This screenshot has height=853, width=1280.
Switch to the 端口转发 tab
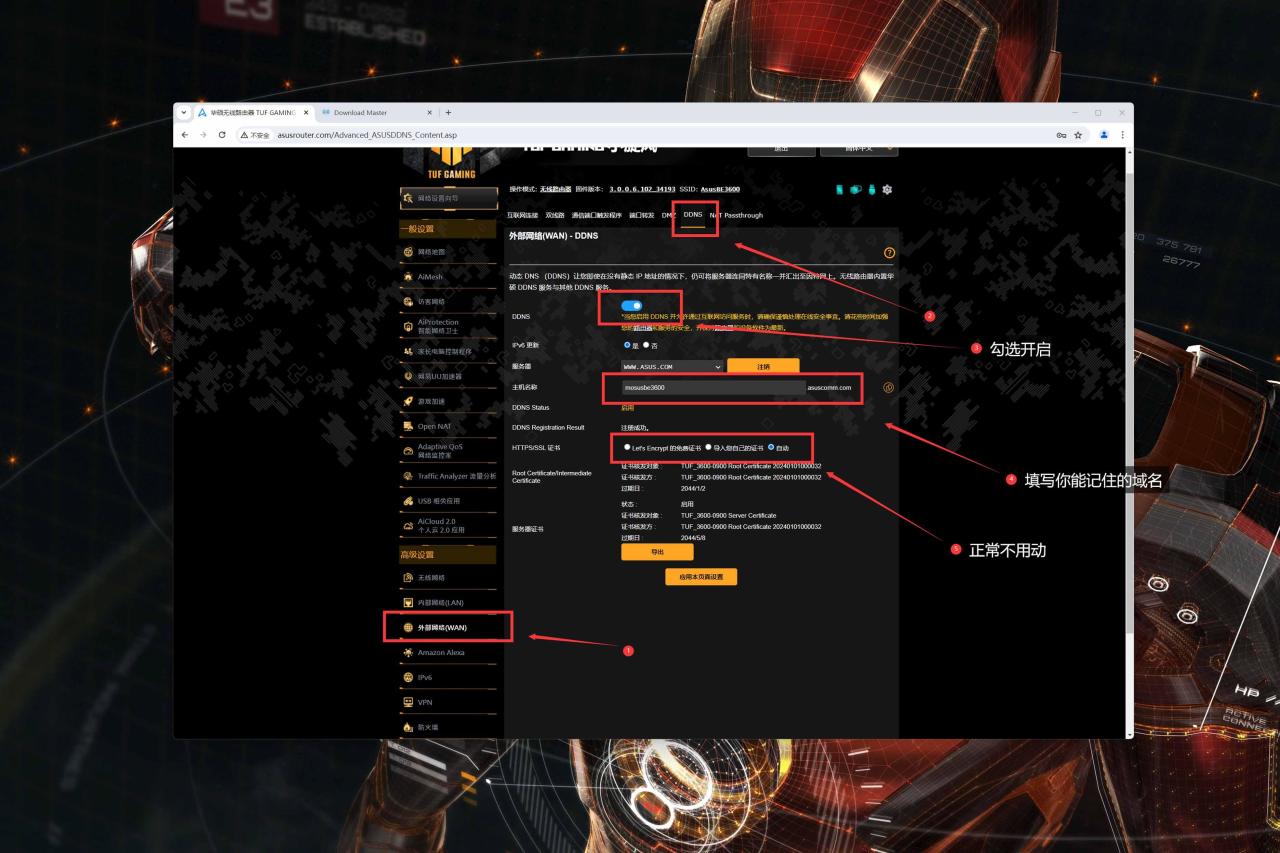click(642, 215)
